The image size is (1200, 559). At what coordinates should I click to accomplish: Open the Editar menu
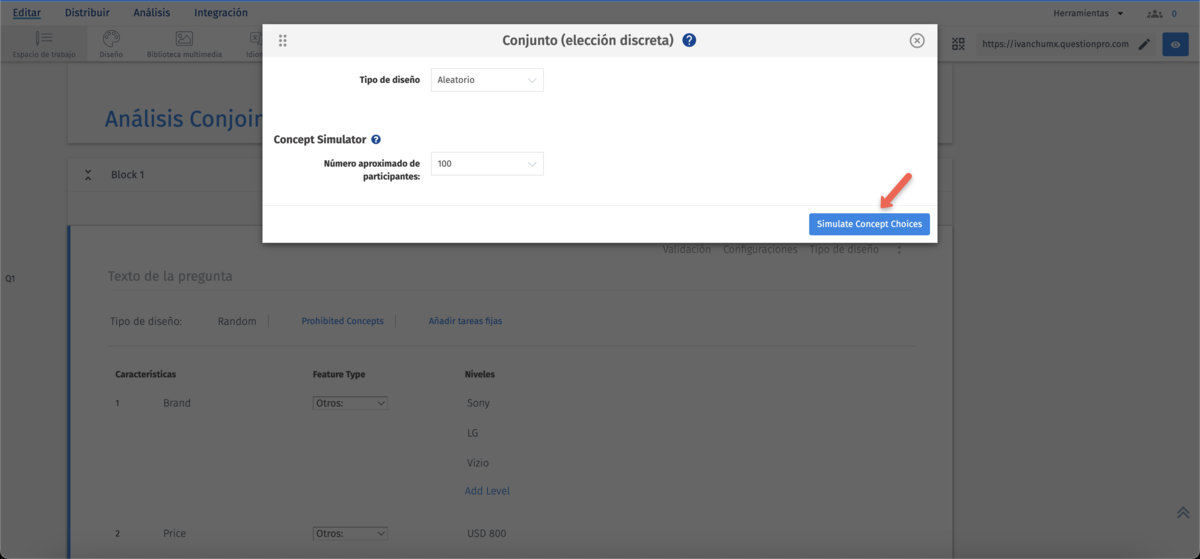(x=27, y=13)
